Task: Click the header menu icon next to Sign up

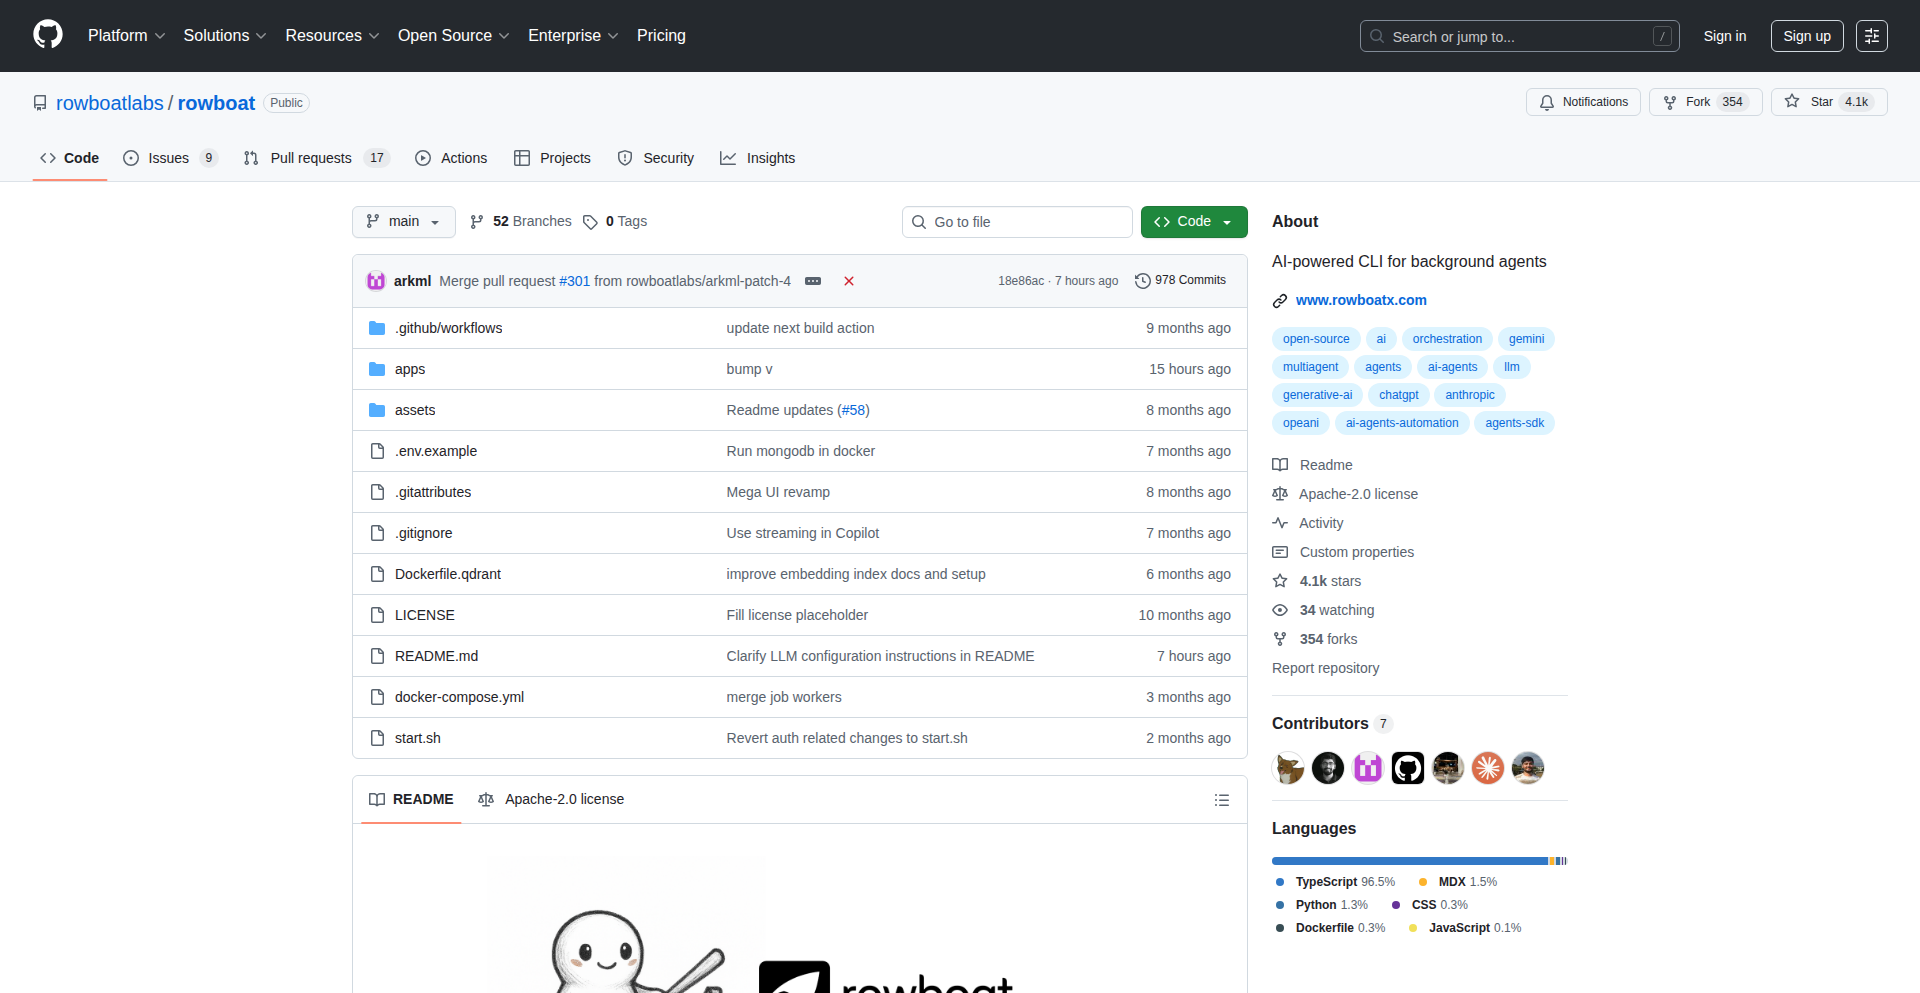Action: point(1872,36)
